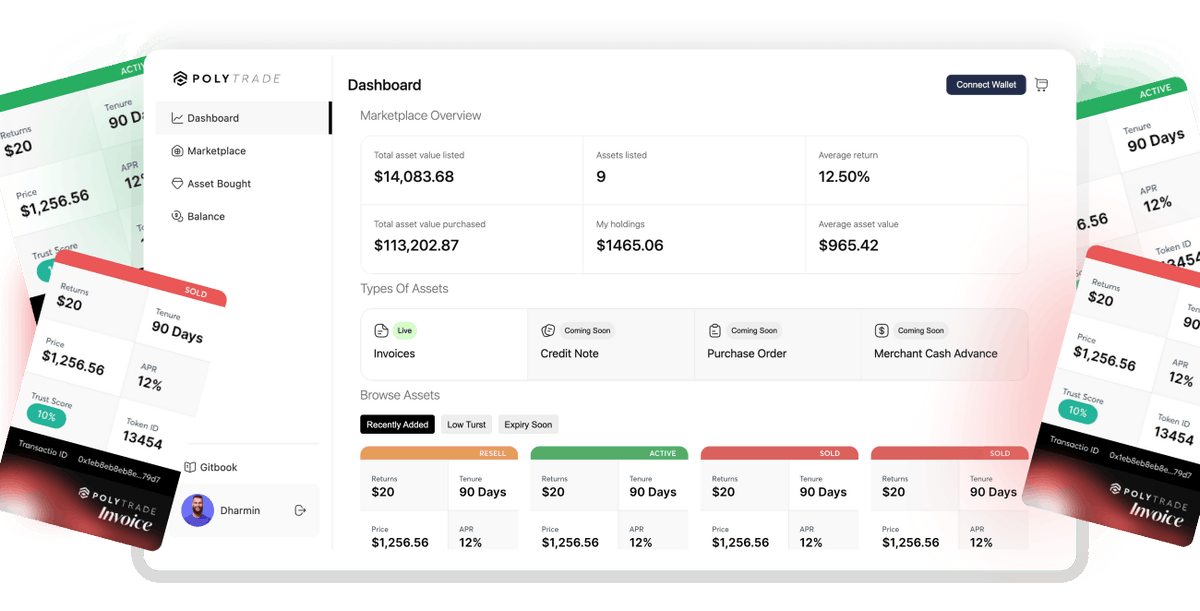Open the Merchant Cash Advance card

click(x=944, y=343)
